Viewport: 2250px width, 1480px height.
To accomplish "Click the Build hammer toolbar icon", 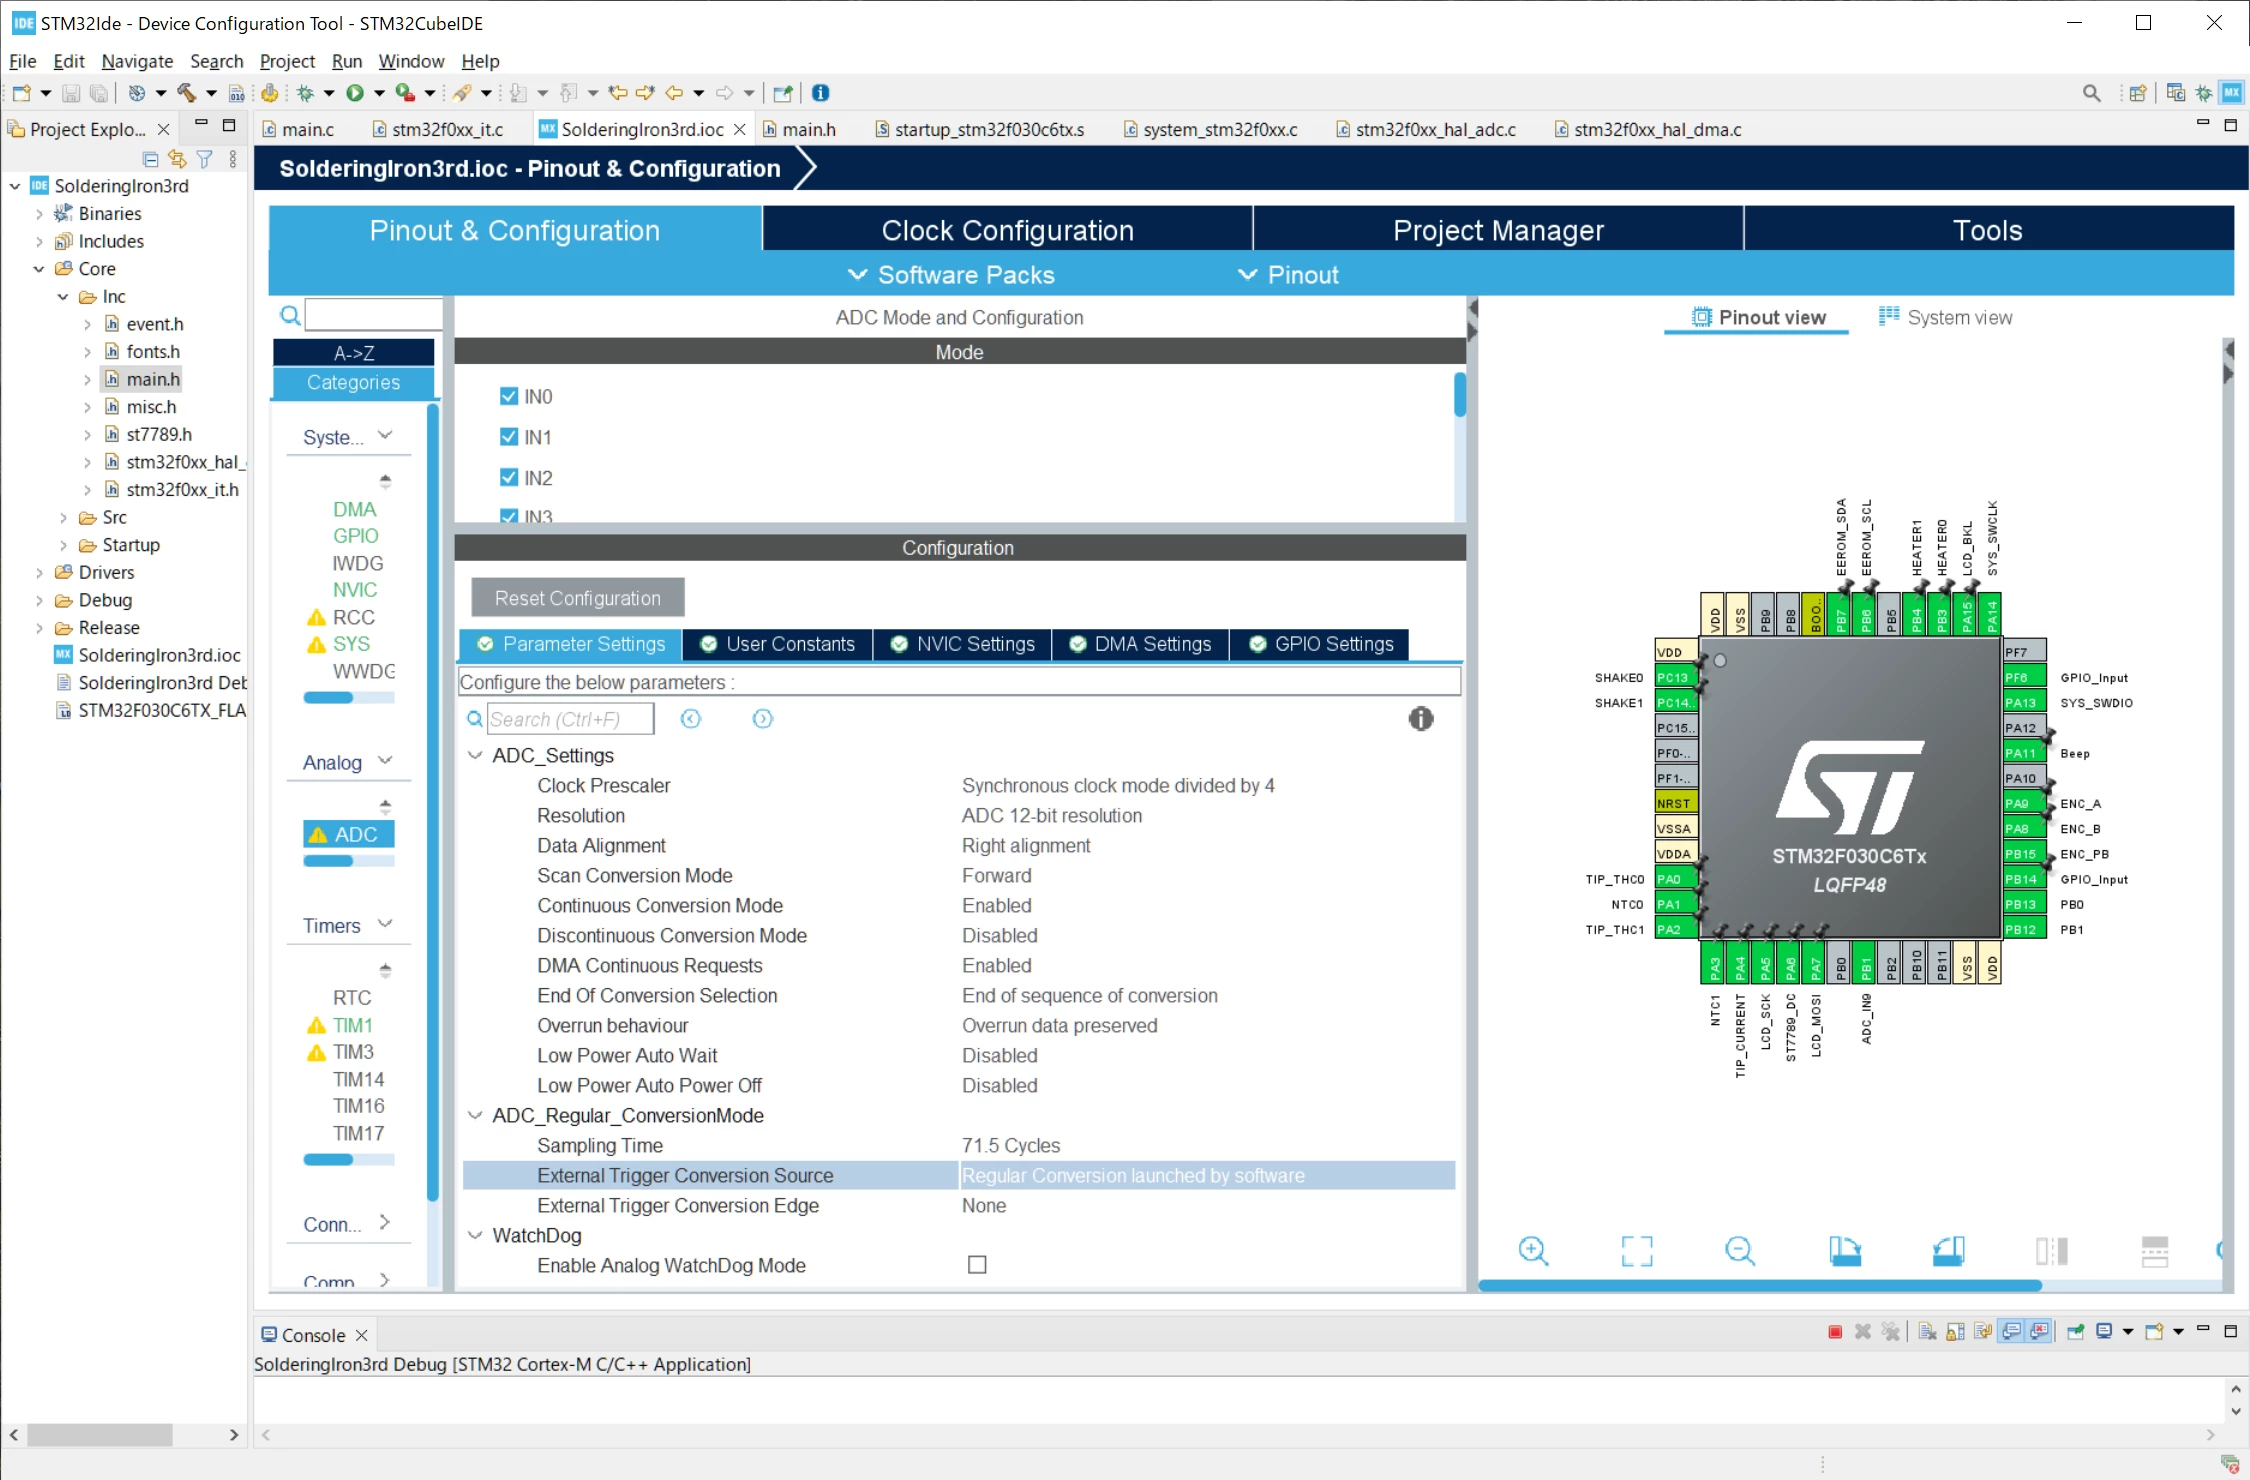I will 186,93.
